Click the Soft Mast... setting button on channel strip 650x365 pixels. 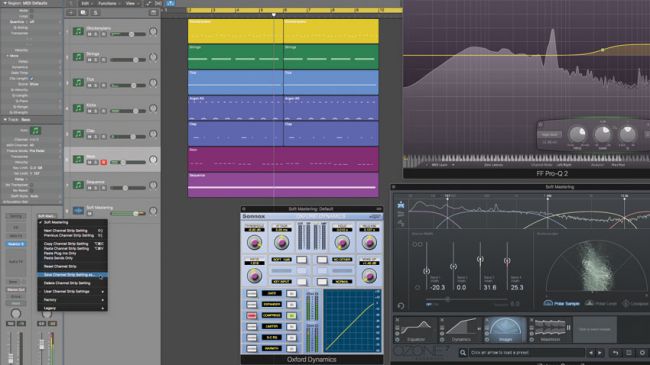click(46, 216)
